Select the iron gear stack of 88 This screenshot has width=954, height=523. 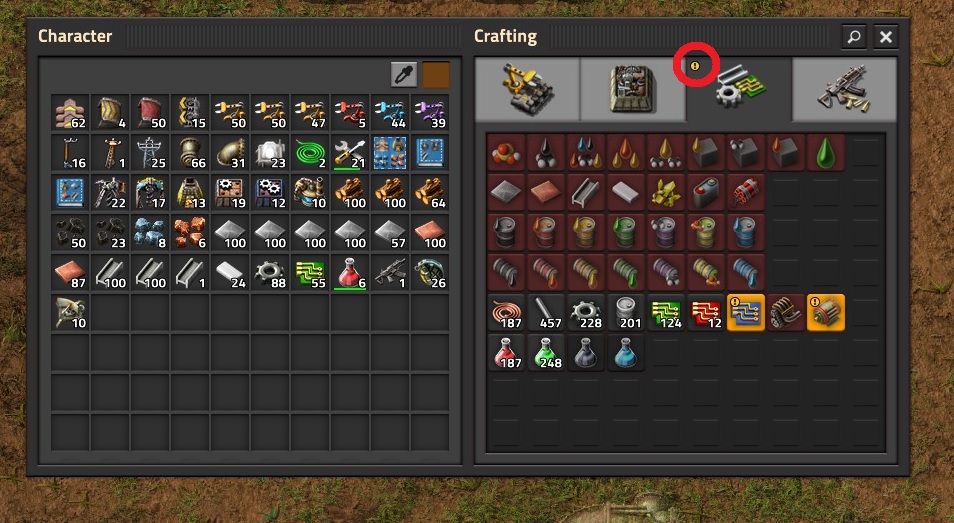click(x=271, y=272)
